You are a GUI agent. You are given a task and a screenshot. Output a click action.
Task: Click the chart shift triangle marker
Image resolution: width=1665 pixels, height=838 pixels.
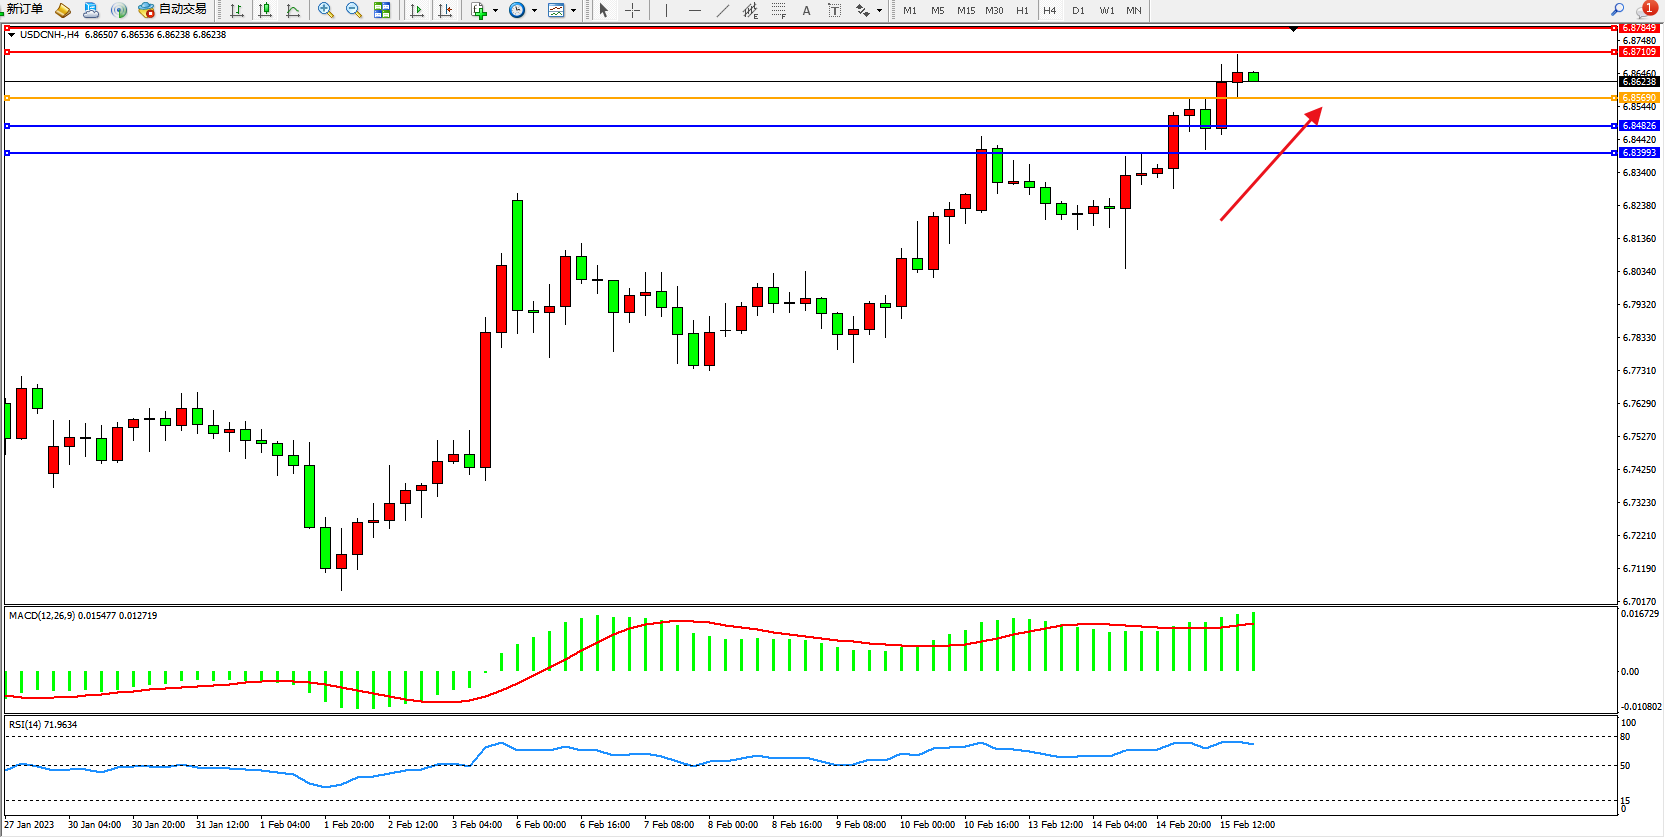tap(1293, 30)
